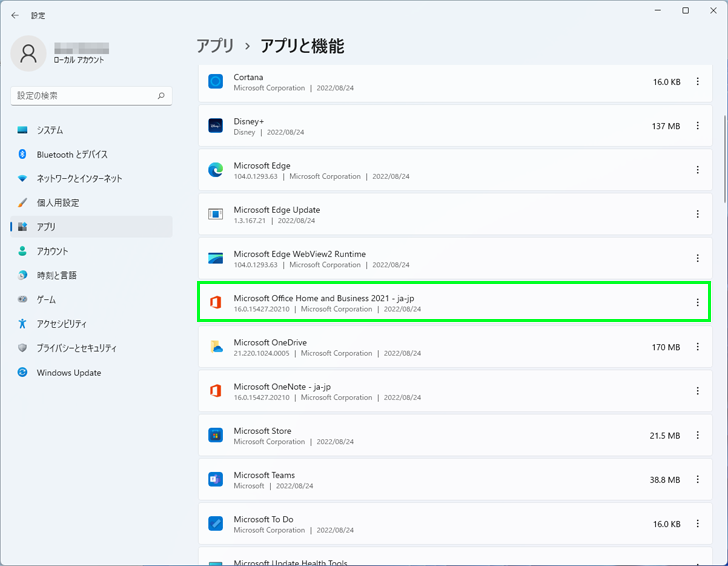
Task: Open Microsoft Teams more options menu
Action: (x=697, y=479)
